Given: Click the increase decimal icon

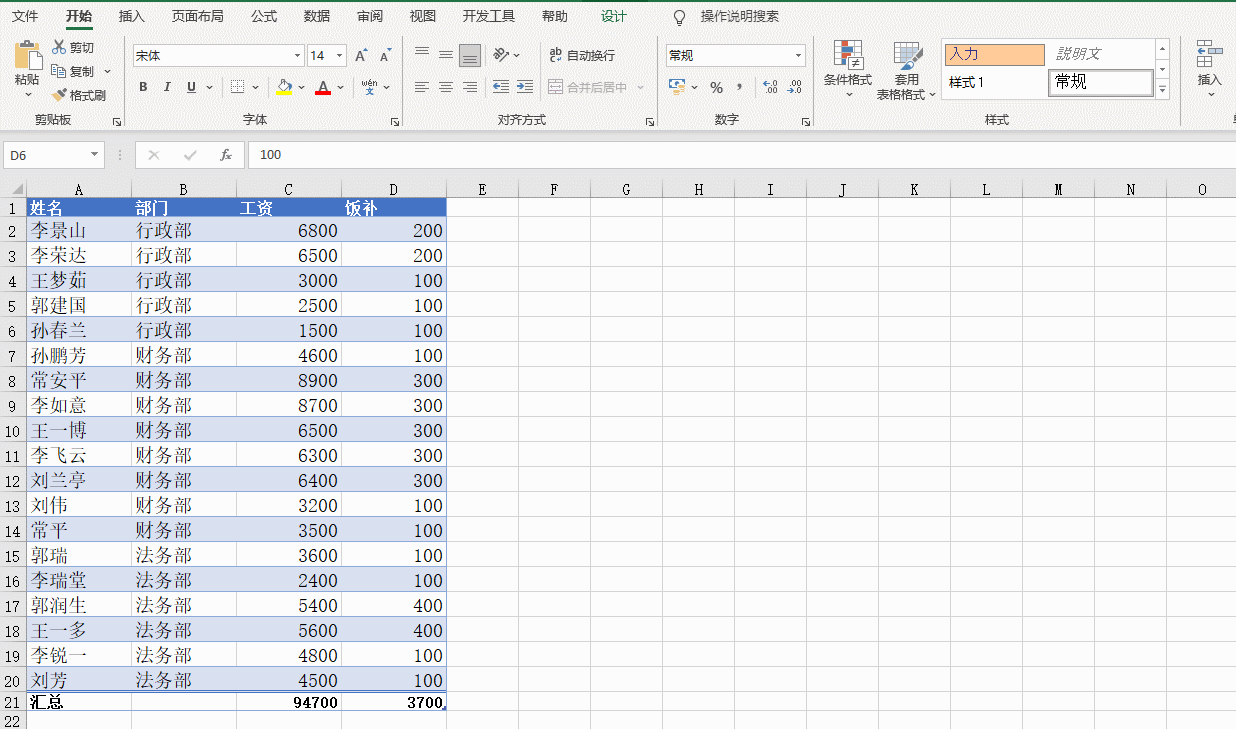Looking at the screenshot, I should point(770,88).
